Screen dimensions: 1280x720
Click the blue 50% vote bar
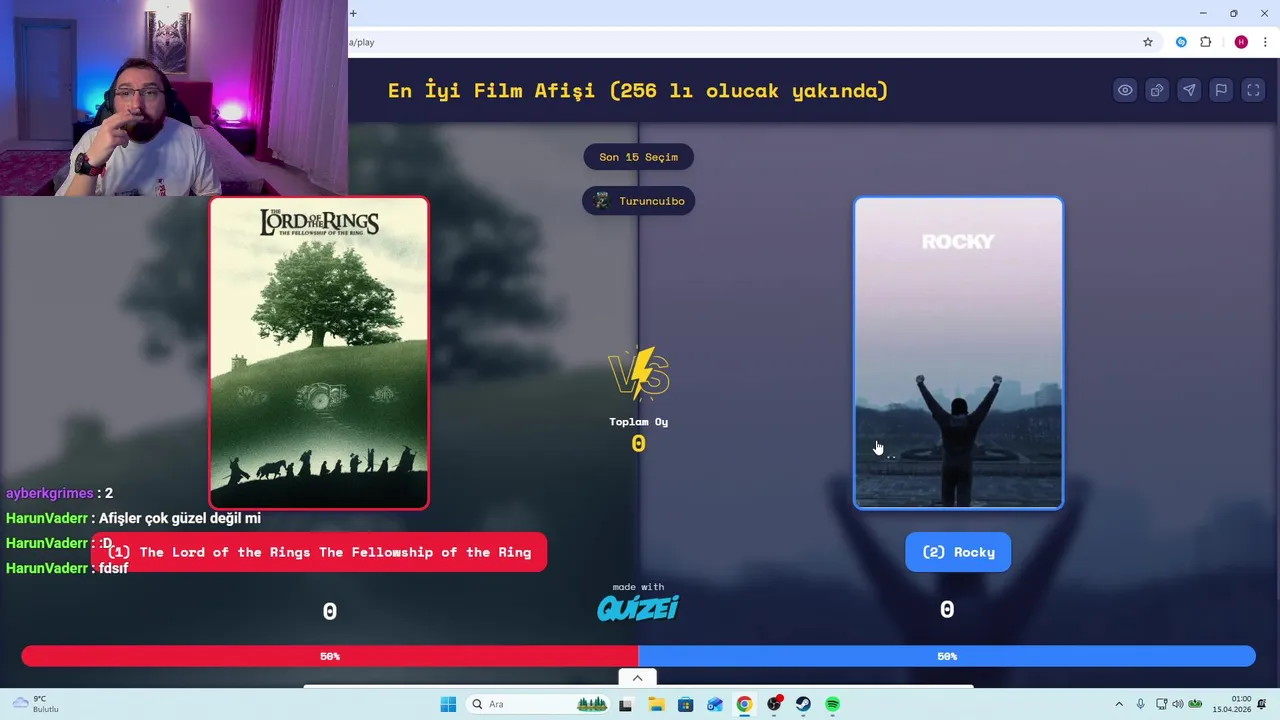click(947, 656)
